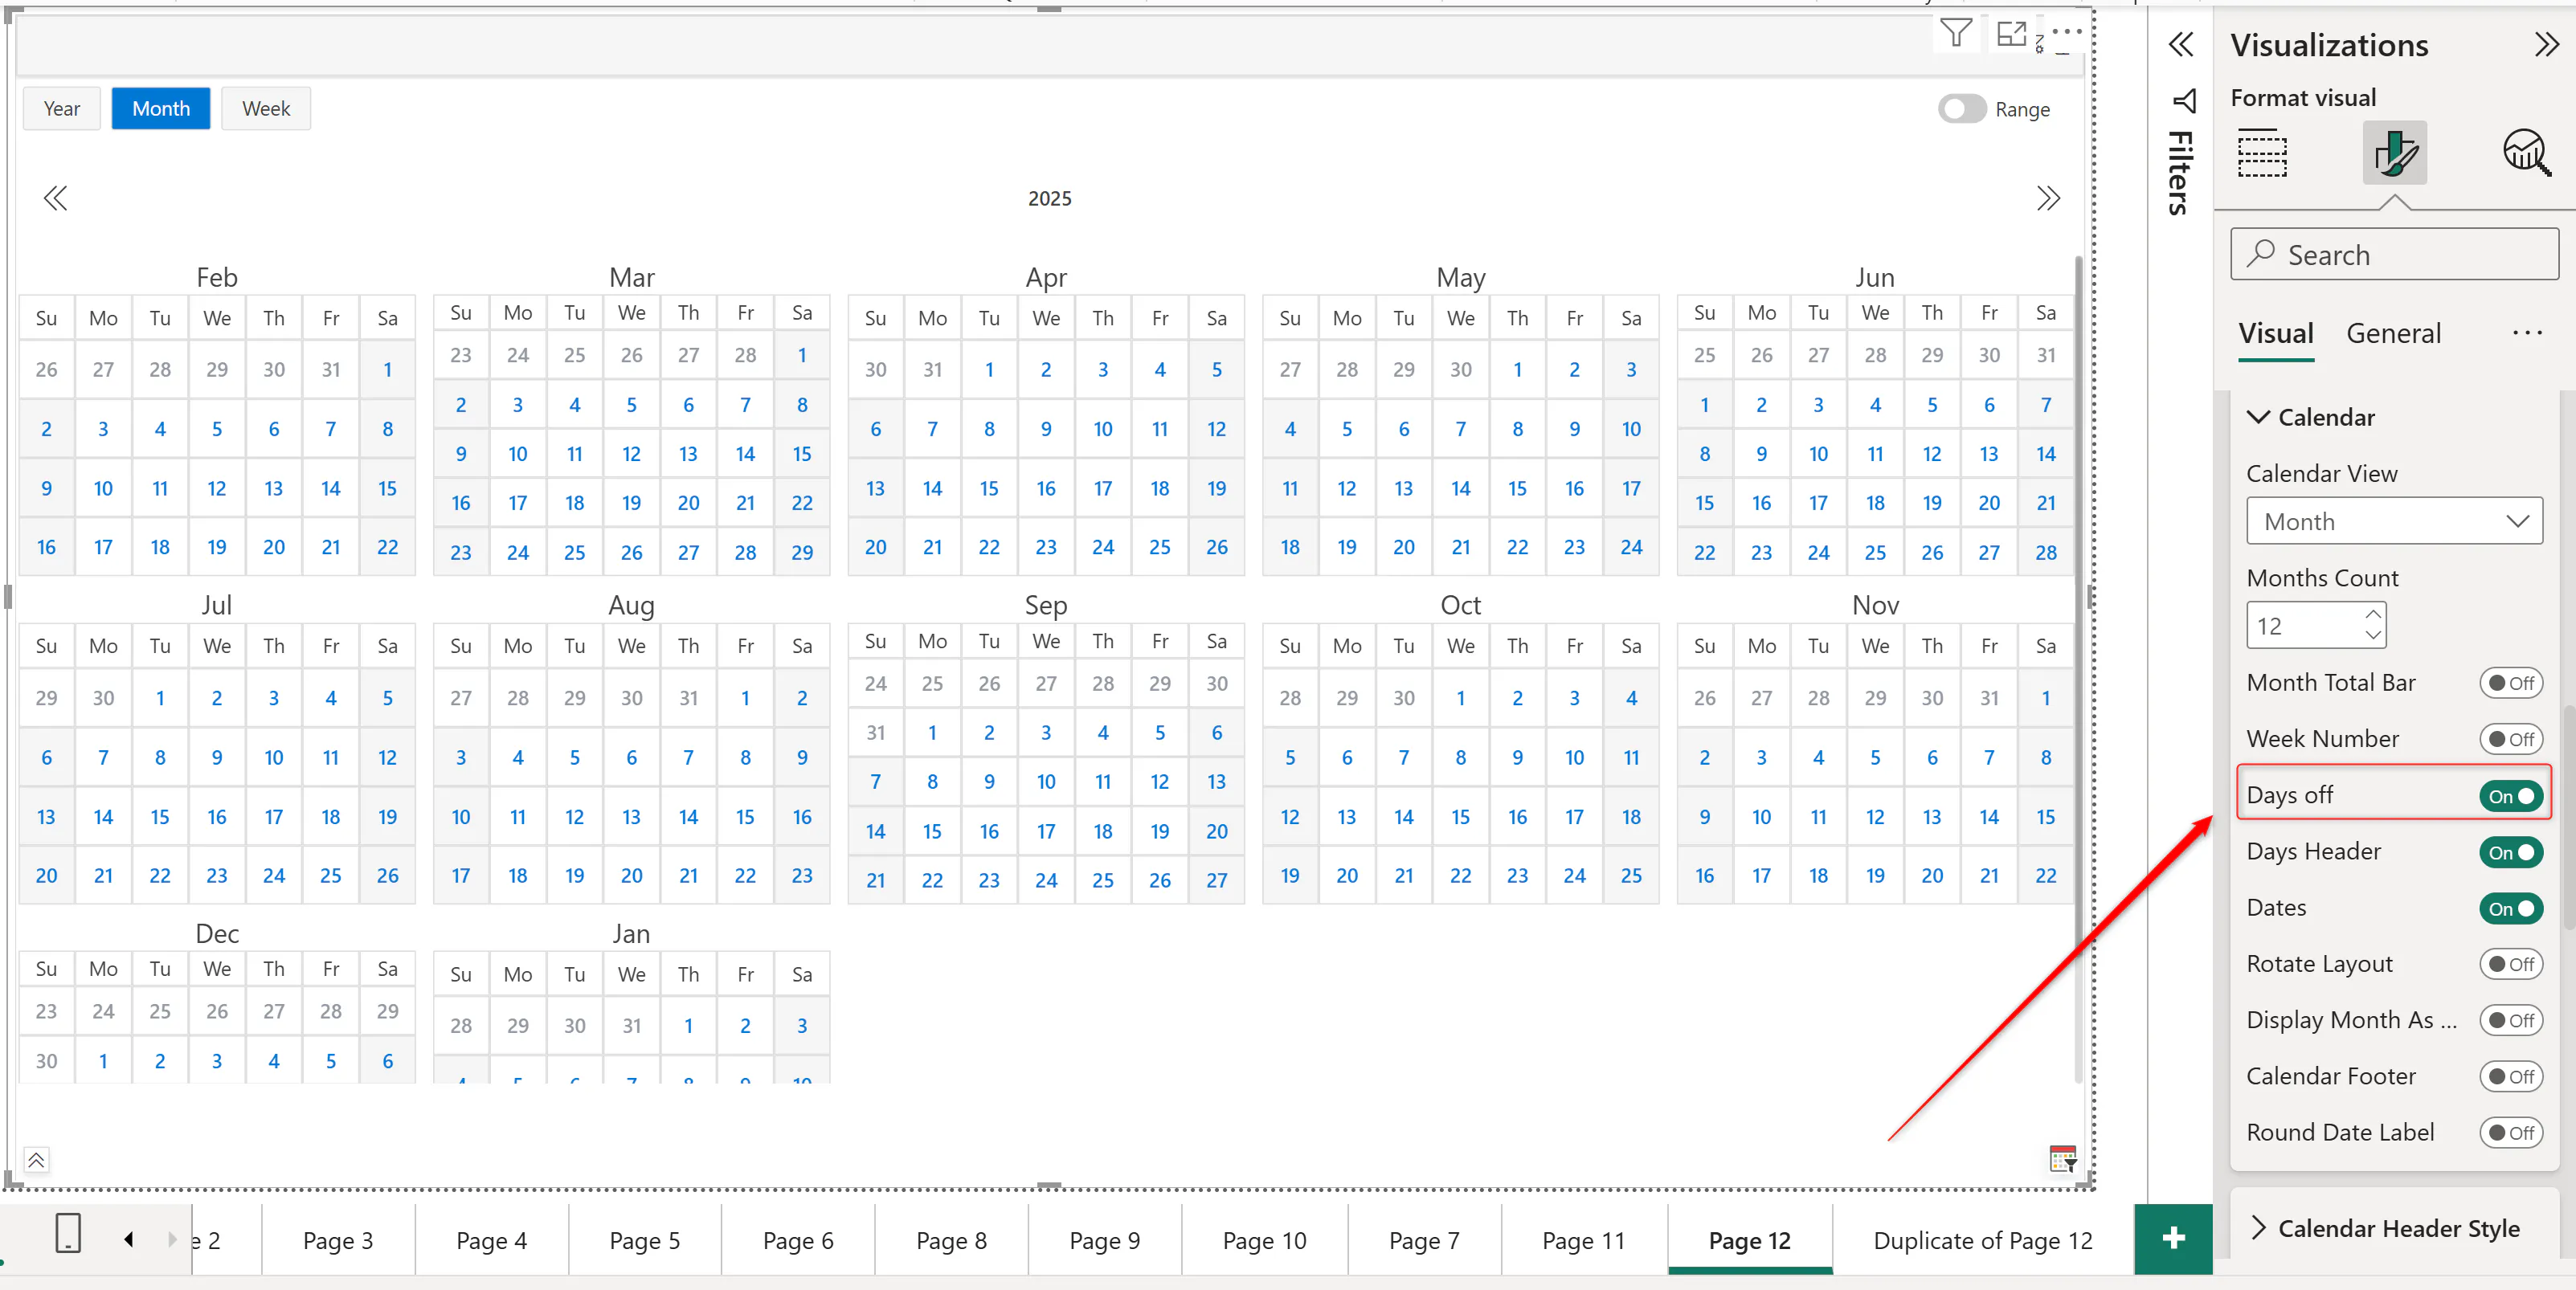This screenshot has width=2576, height=1290.
Task: Click the Week view button
Action: (x=265, y=108)
